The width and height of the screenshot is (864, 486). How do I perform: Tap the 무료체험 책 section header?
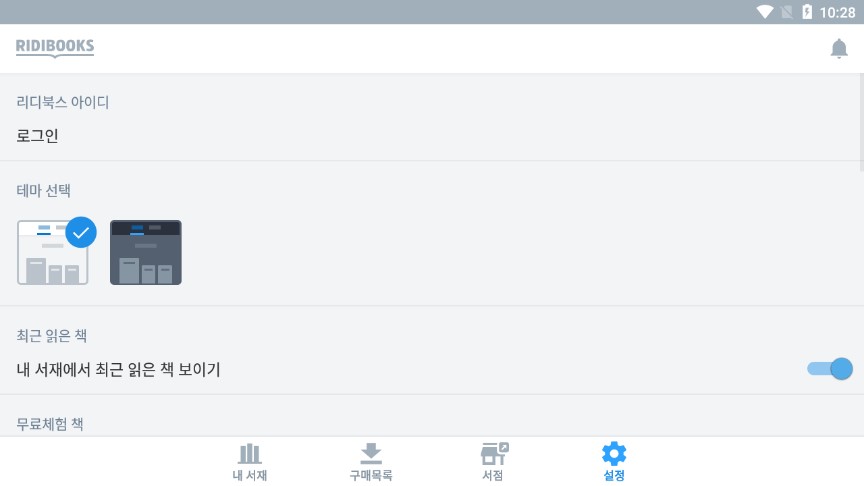50,424
